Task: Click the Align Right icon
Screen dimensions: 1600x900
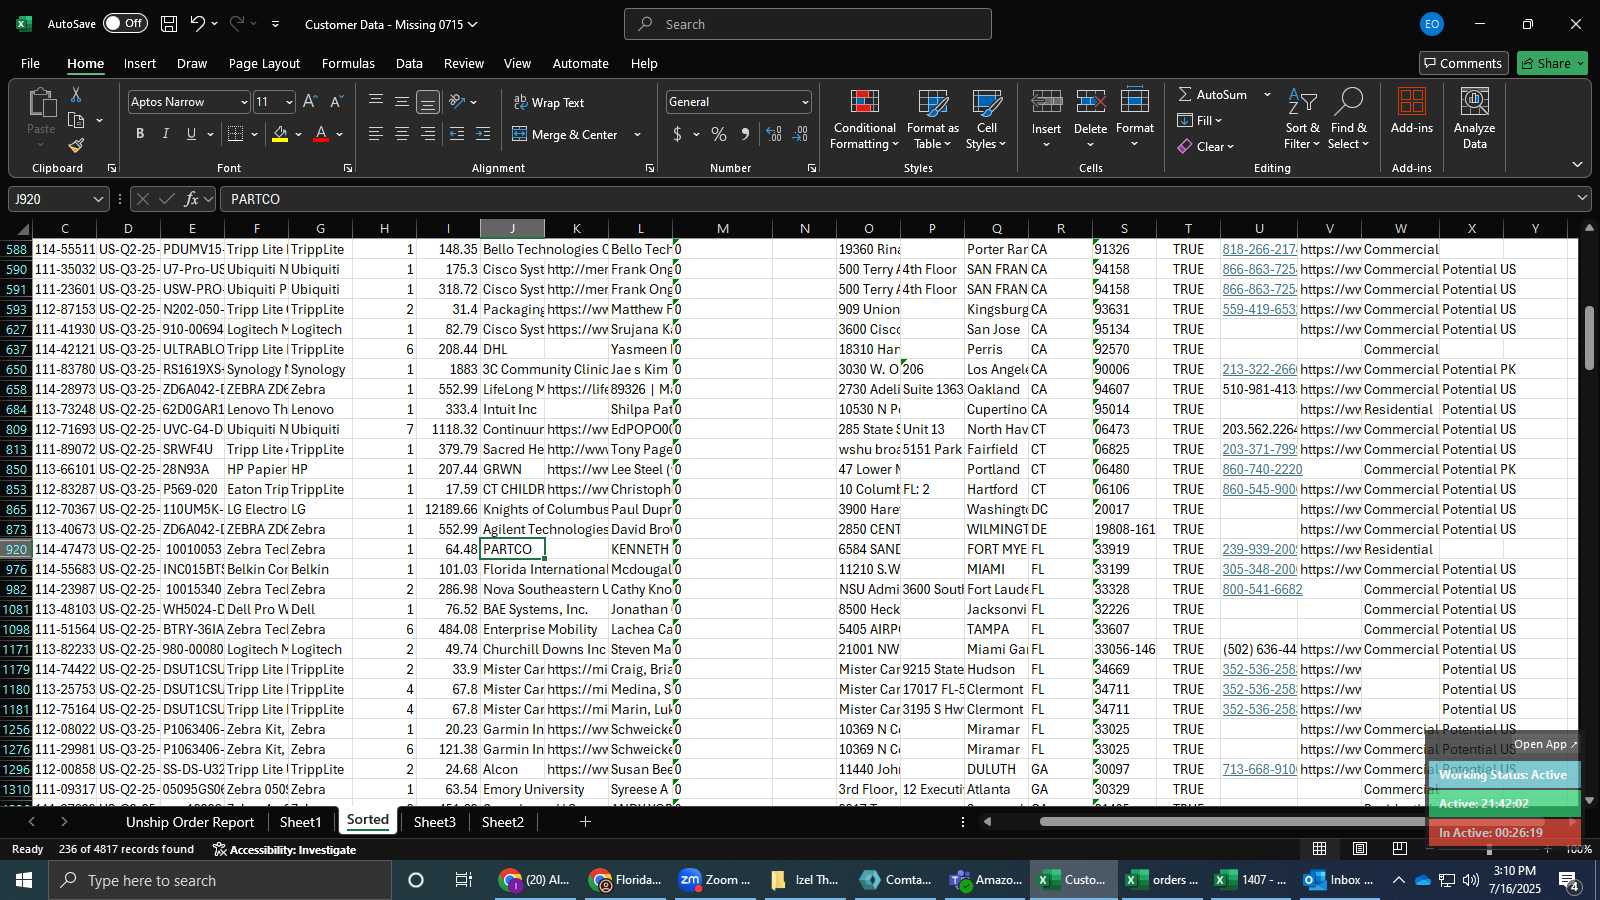Action: (x=427, y=134)
